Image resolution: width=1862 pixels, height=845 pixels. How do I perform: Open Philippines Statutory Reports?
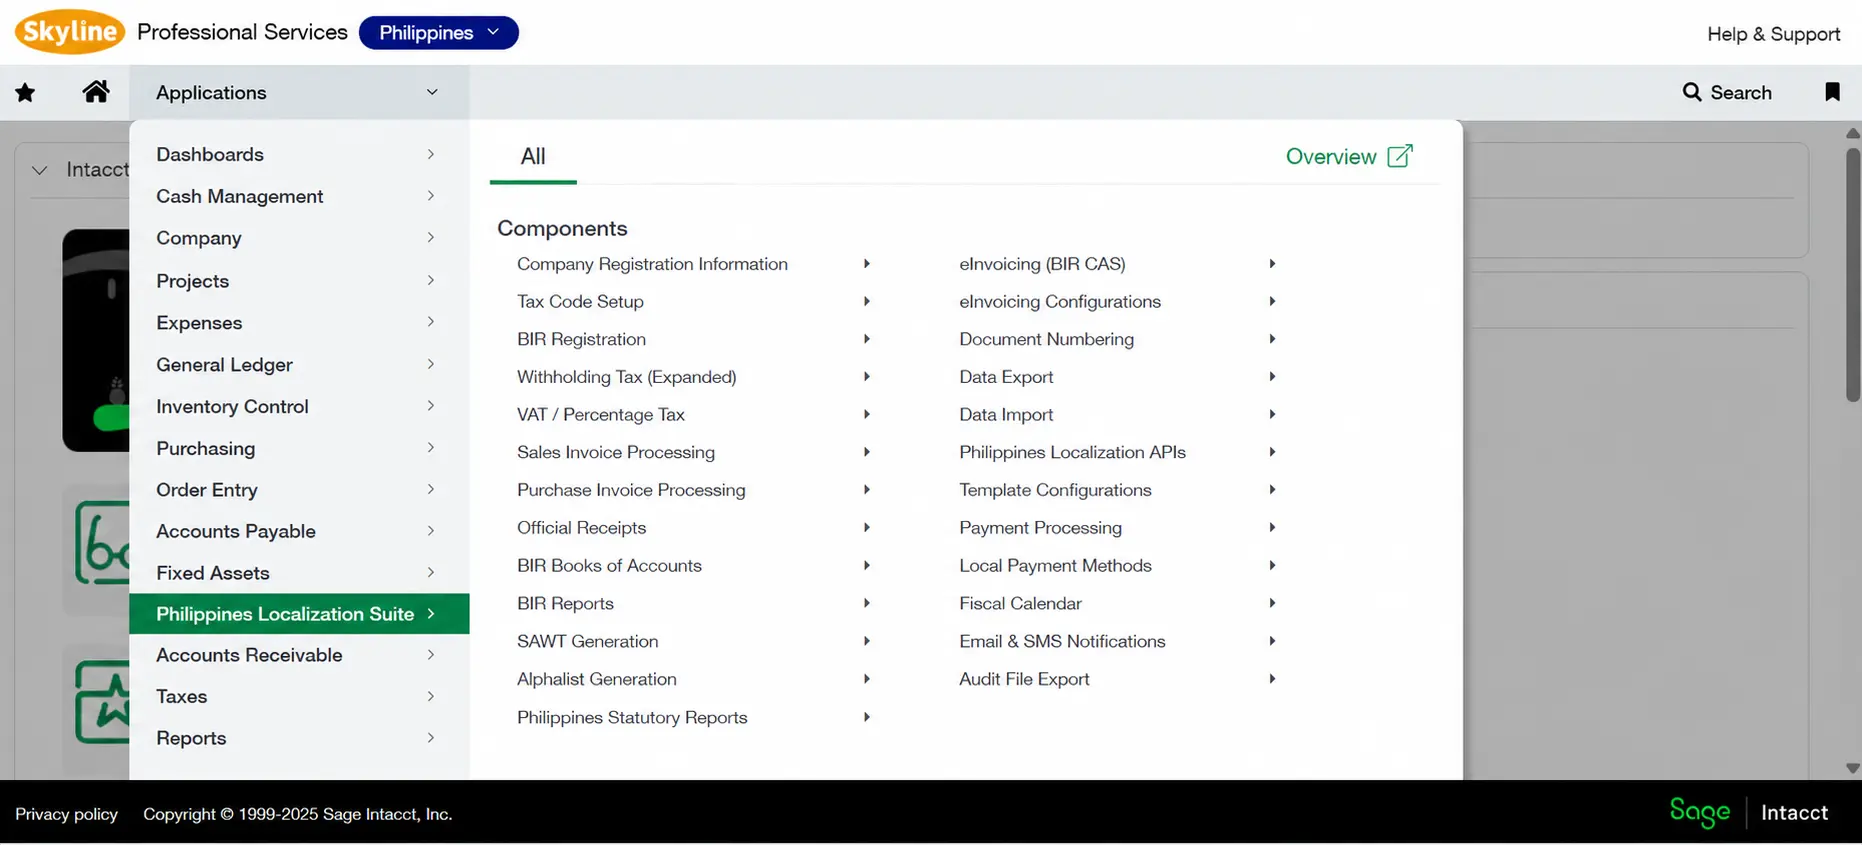(632, 717)
